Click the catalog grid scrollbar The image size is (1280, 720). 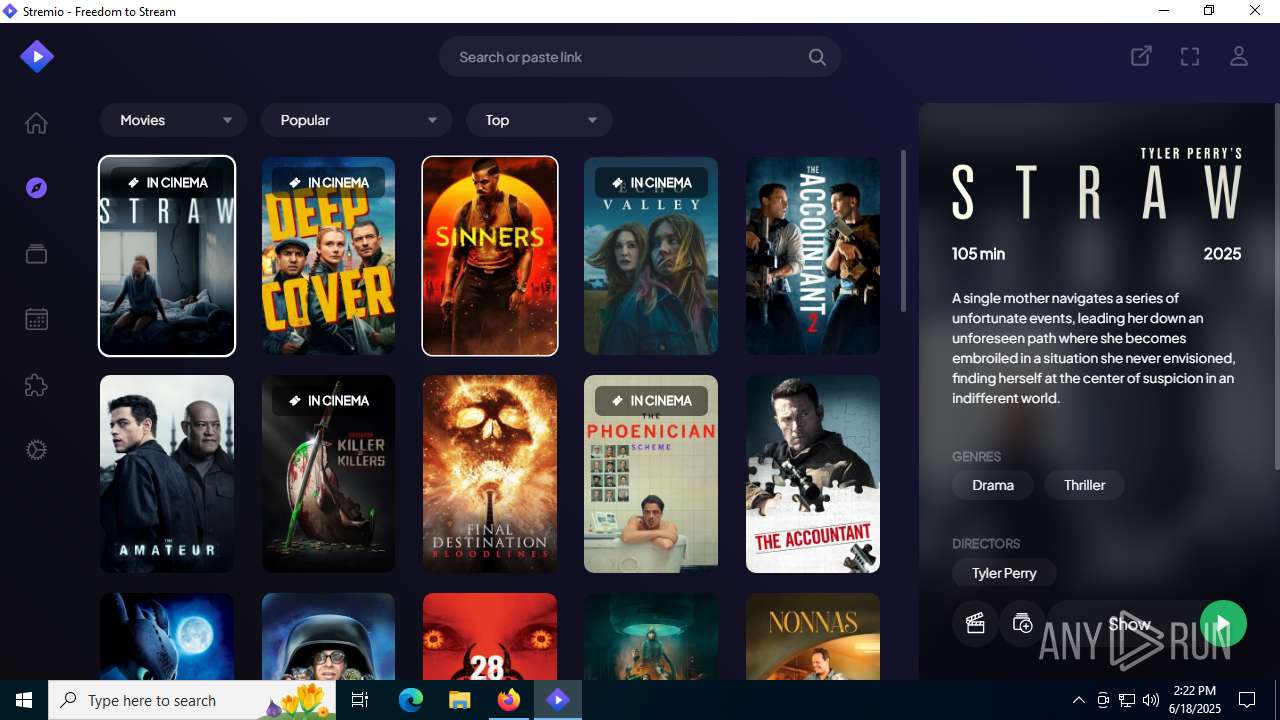point(904,230)
